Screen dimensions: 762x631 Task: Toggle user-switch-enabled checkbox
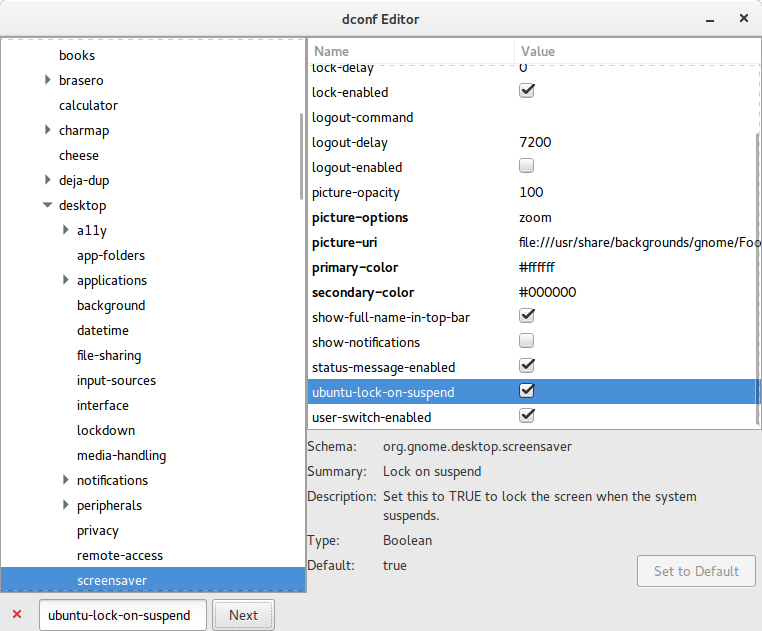[x=527, y=416]
